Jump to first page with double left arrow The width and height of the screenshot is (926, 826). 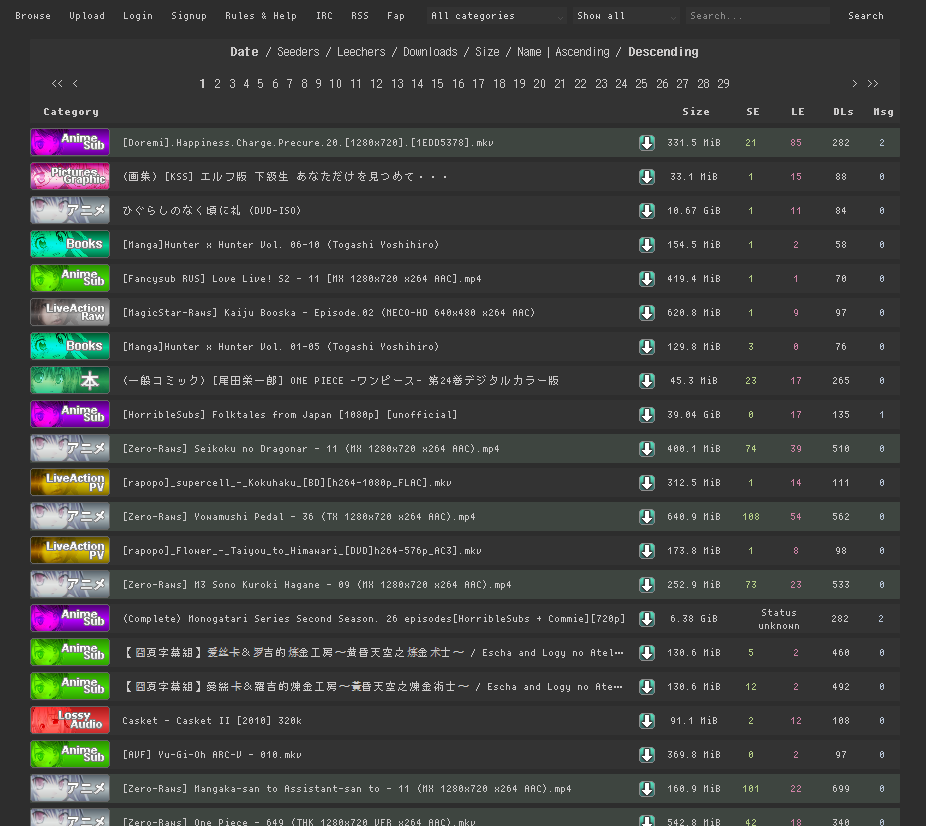[57, 84]
